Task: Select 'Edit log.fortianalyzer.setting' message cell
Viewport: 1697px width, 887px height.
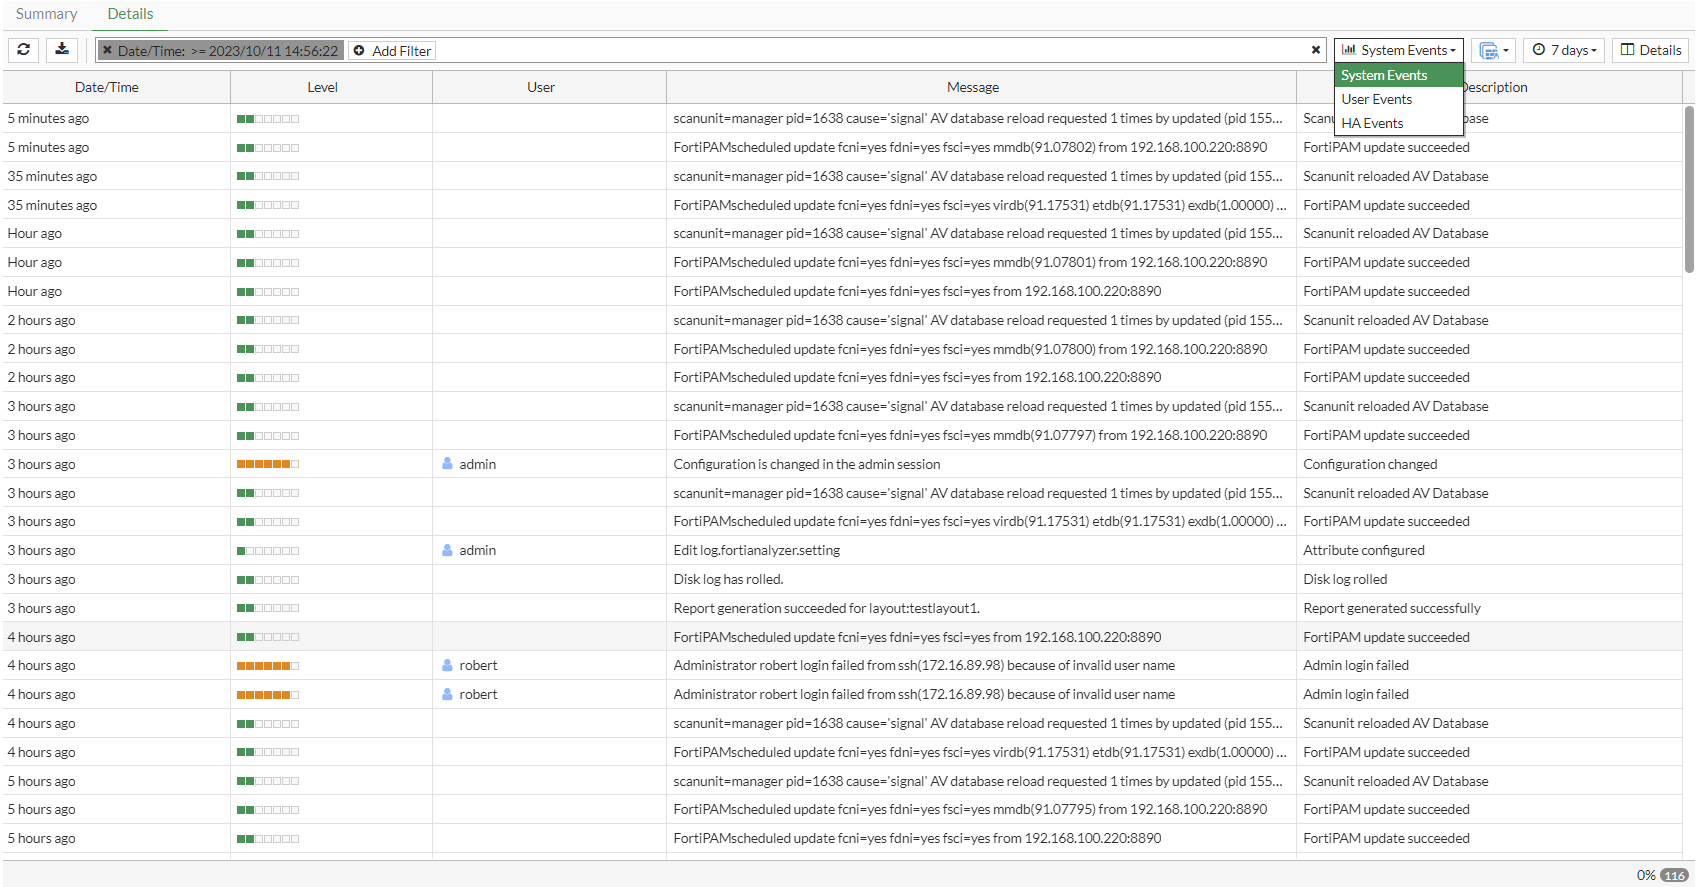Action: click(x=981, y=550)
